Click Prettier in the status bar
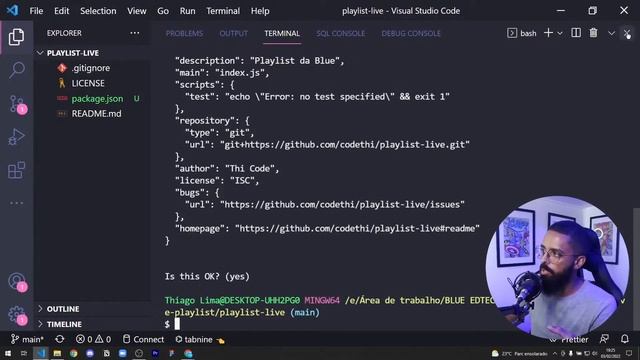Viewport: 640px width, 360px height. (x=570, y=339)
